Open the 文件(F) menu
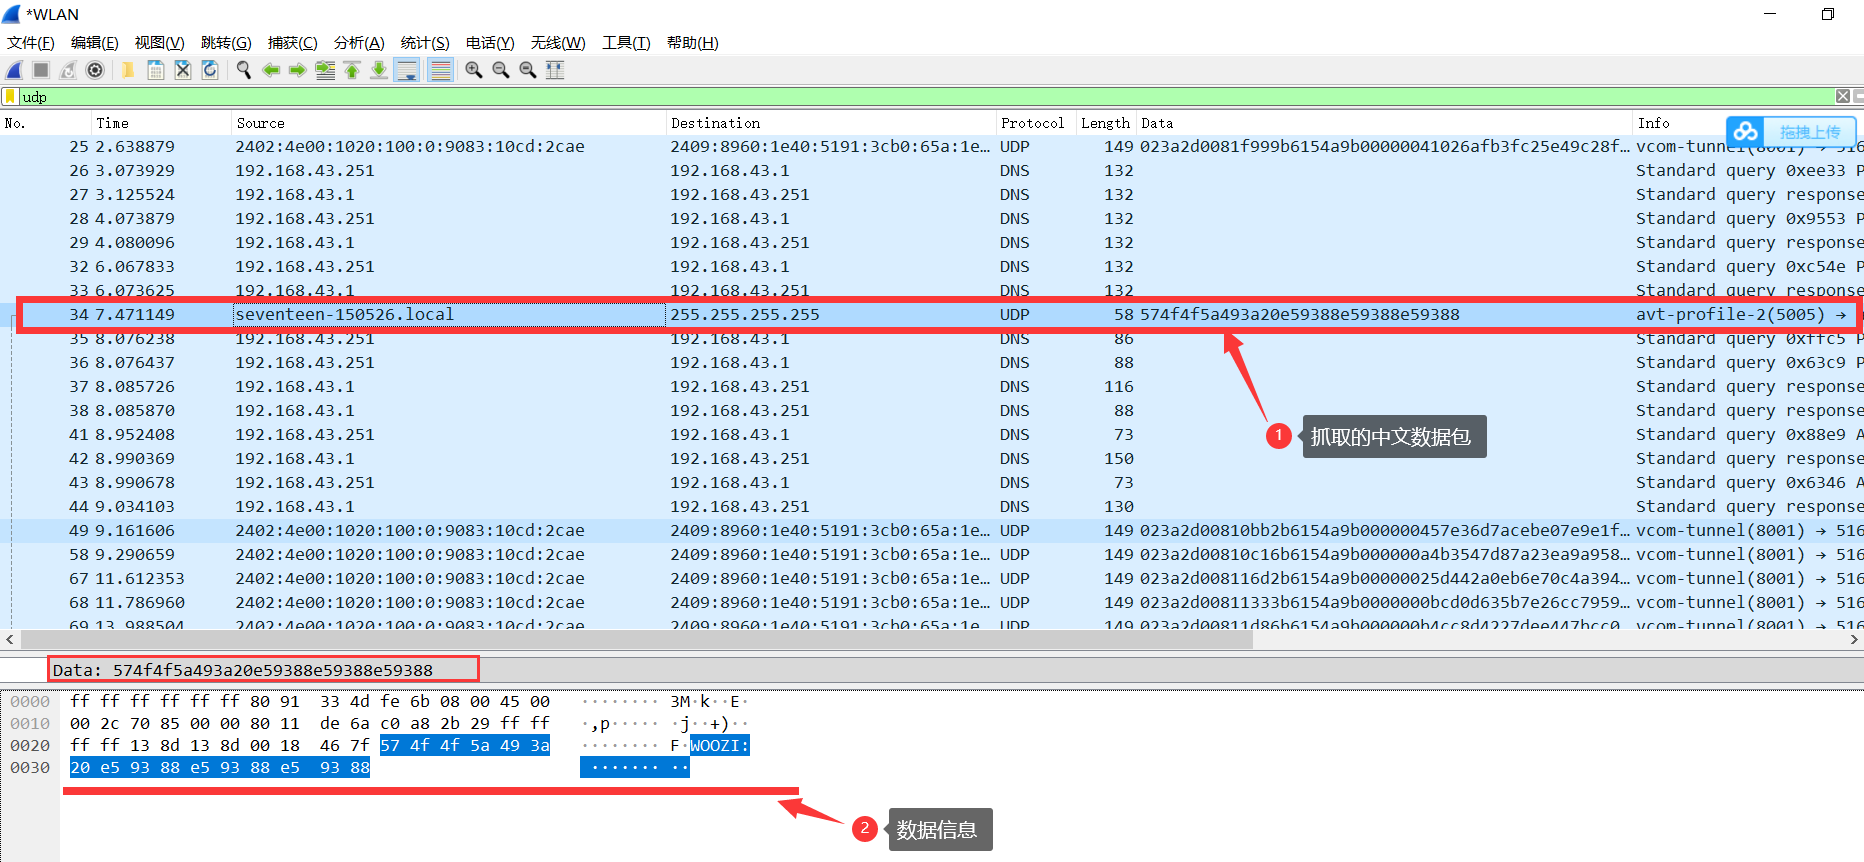Viewport: 1864px width, 862px height. [x=31, y=43]
